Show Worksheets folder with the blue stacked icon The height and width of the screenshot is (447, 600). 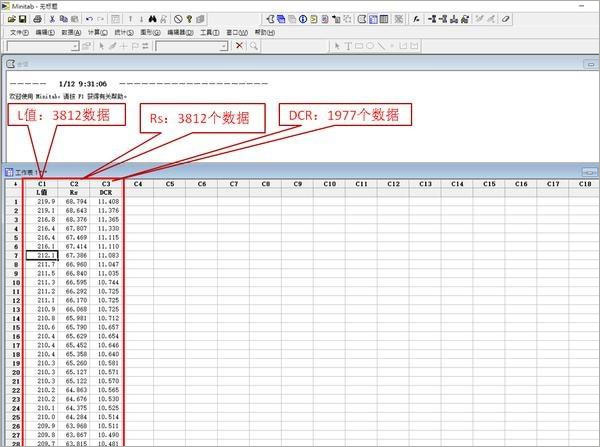coord(281,19)
